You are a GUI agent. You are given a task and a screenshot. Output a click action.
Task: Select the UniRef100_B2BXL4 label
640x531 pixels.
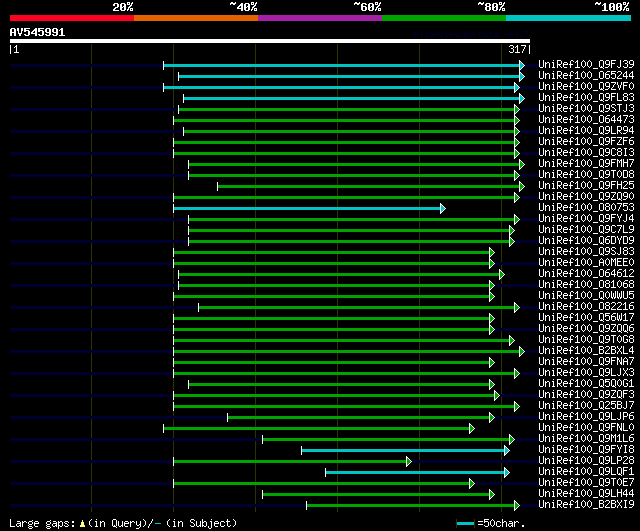click(x=586, y=351)
